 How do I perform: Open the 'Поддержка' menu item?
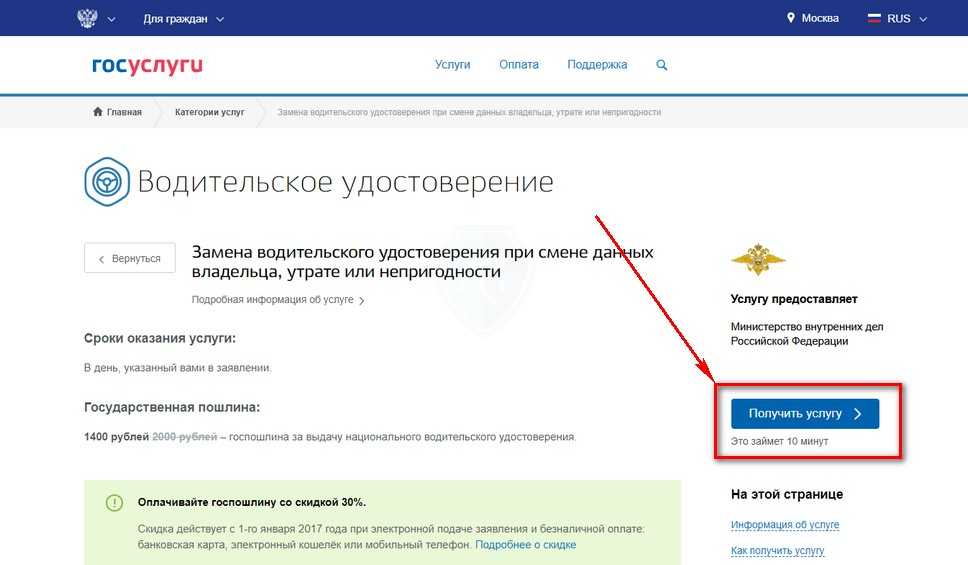point(597,65)
